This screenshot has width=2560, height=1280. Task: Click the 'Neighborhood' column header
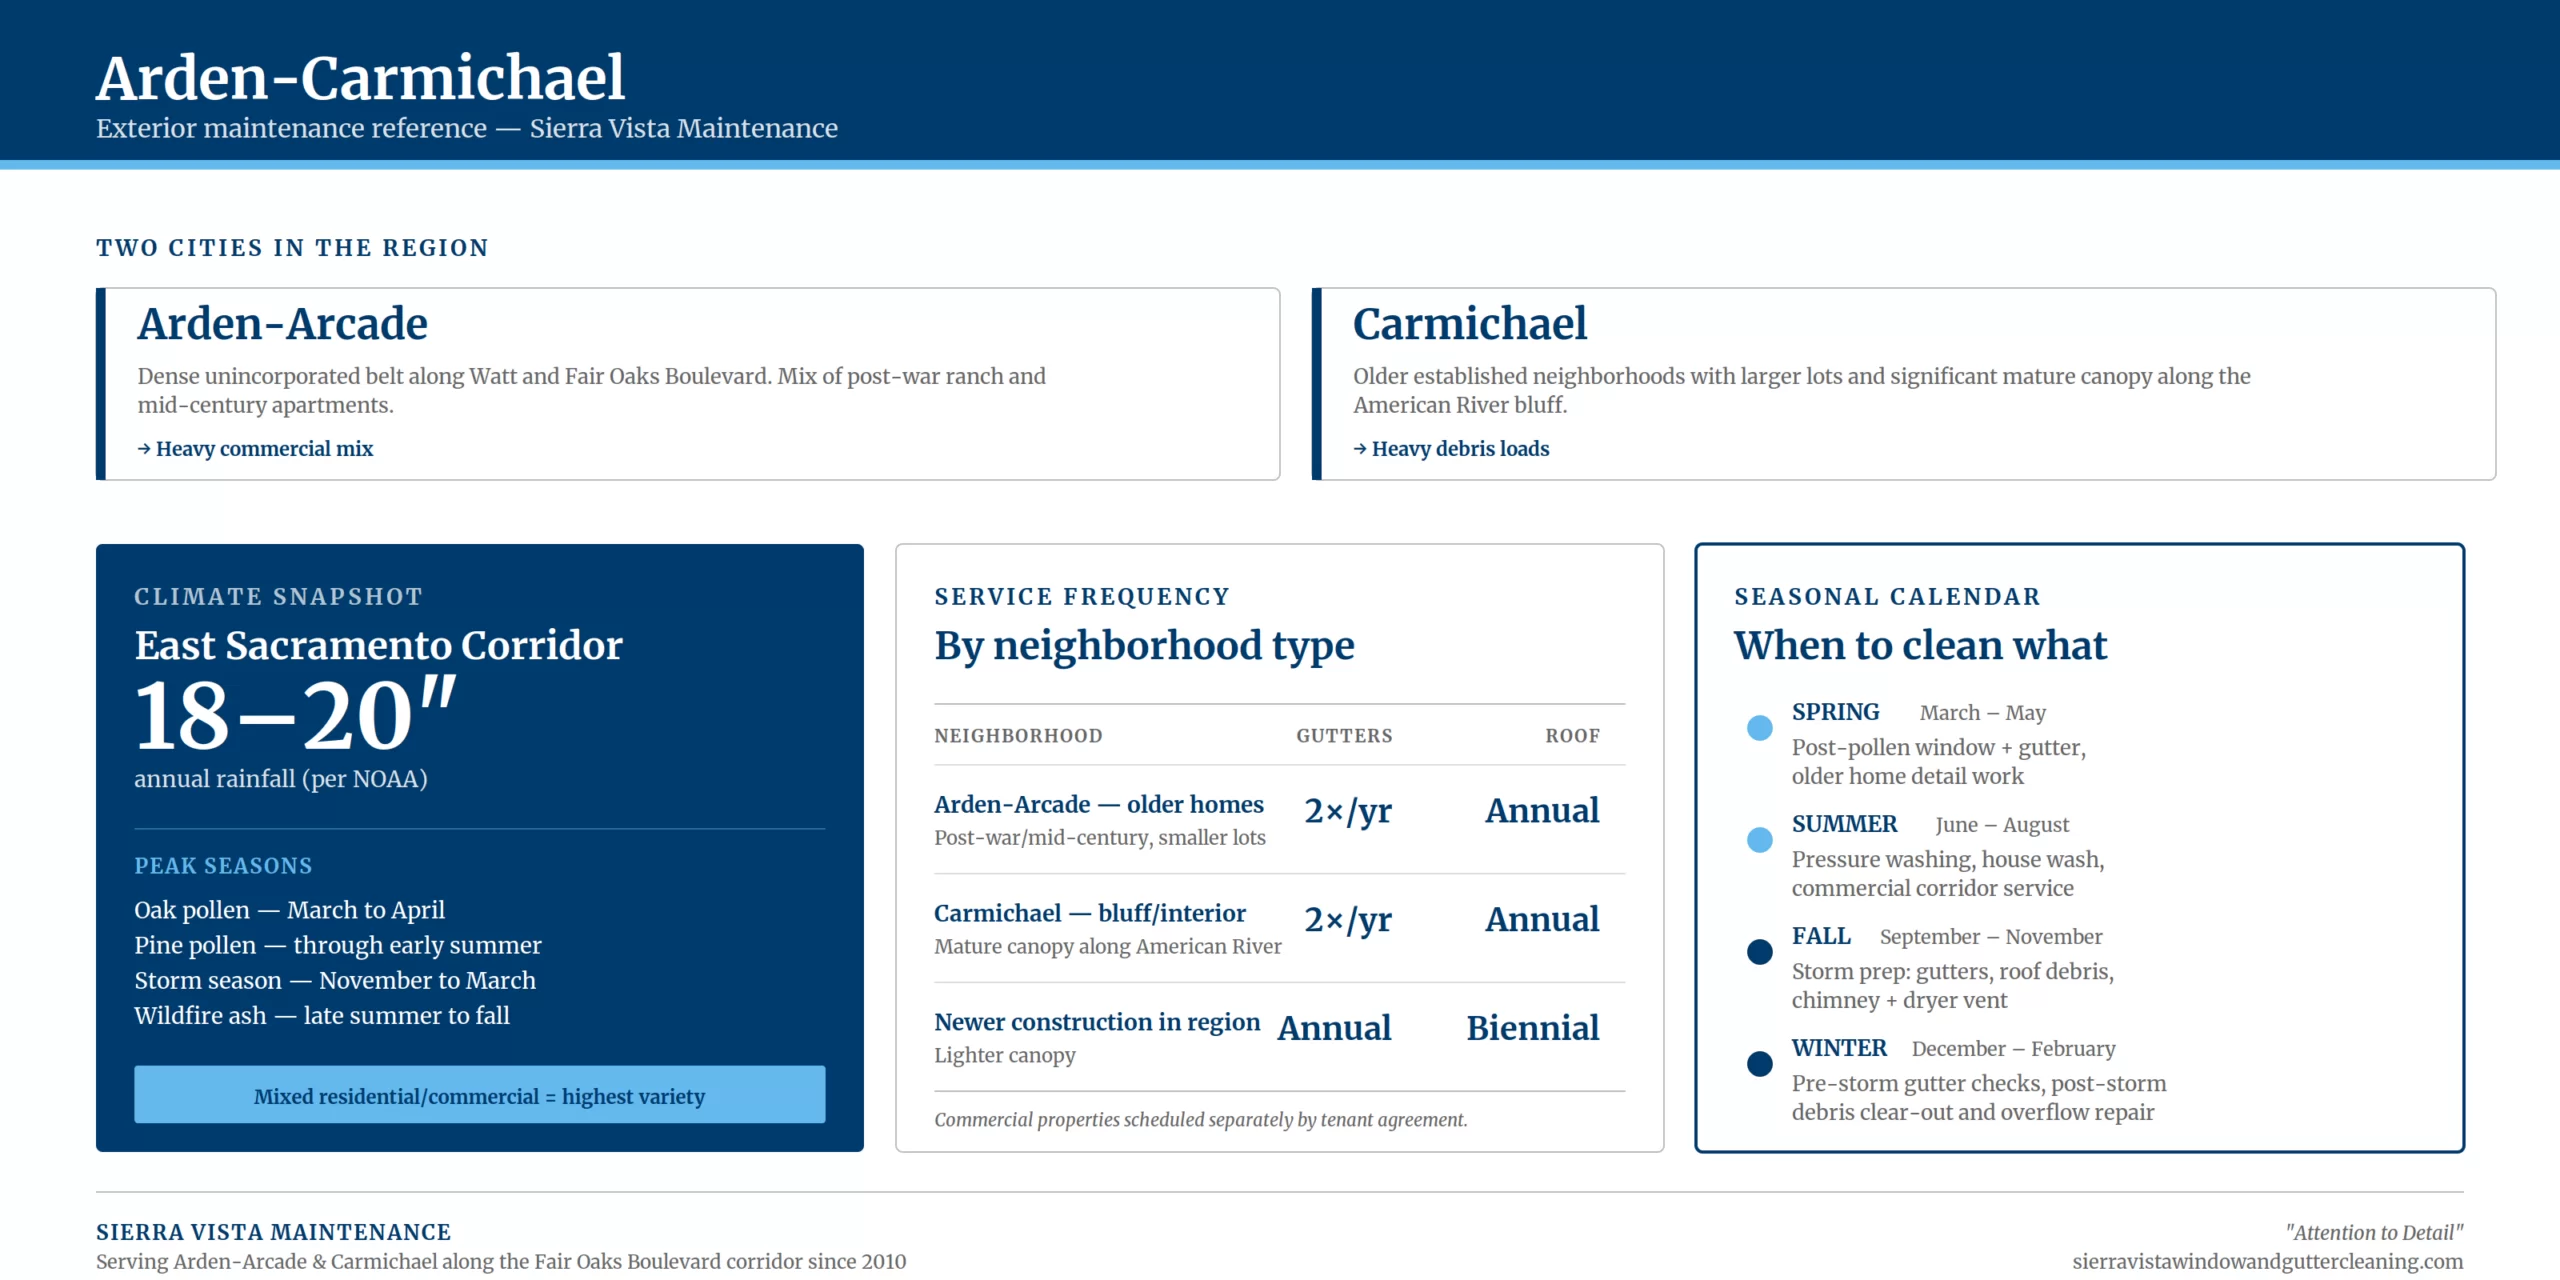pyautogui.click(x=1019, y=736)
